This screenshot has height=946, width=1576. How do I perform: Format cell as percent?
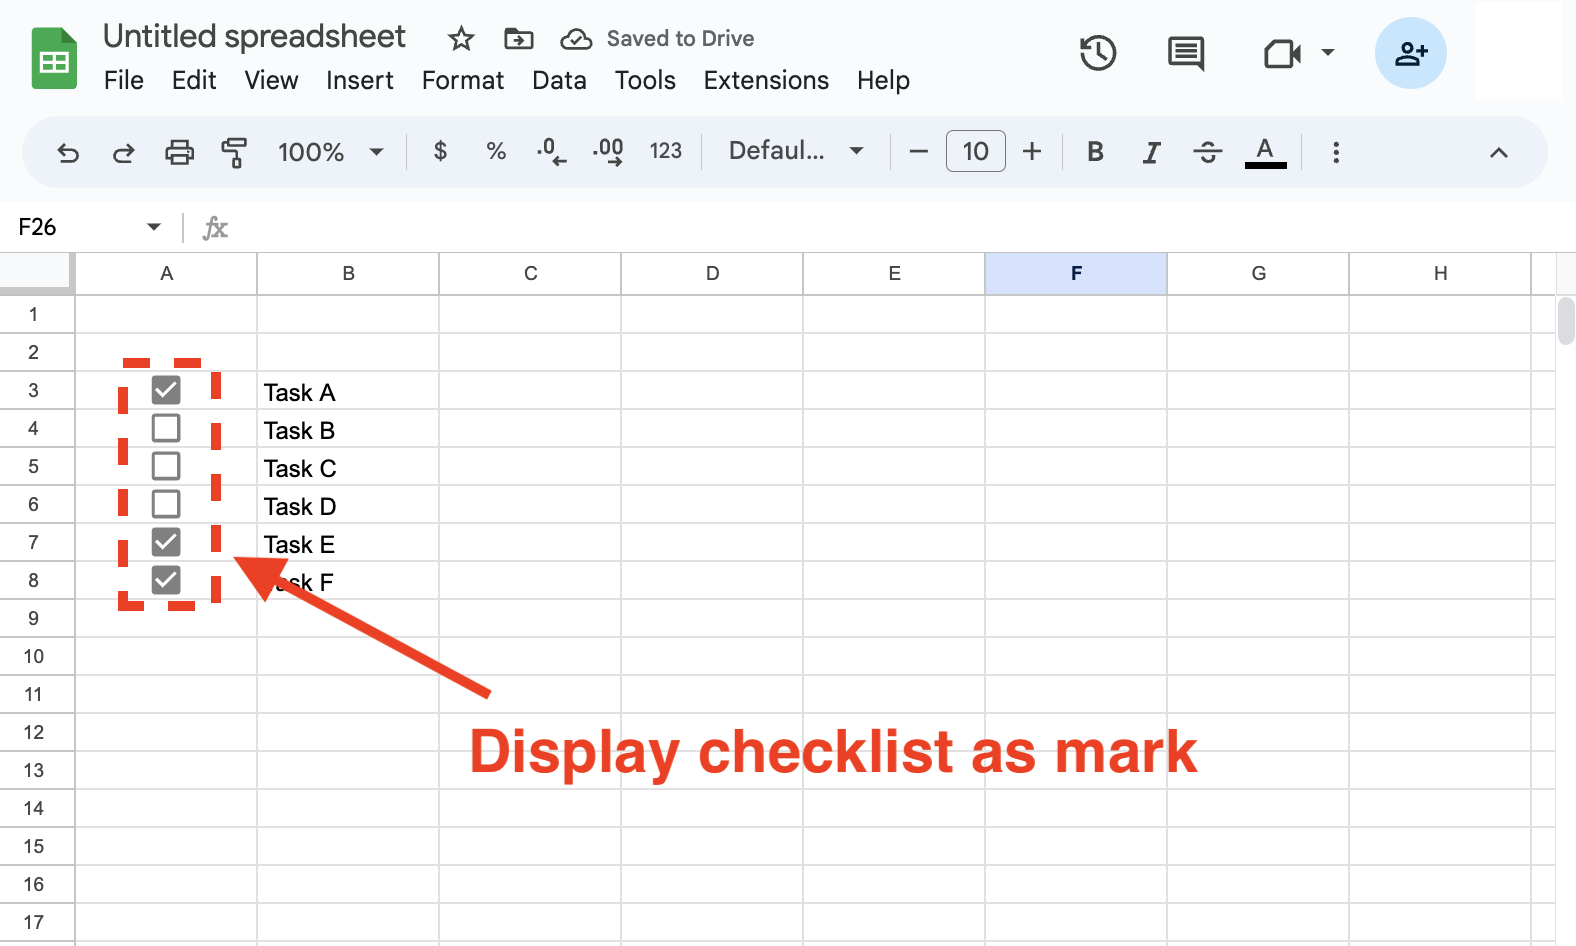point(496,151)
